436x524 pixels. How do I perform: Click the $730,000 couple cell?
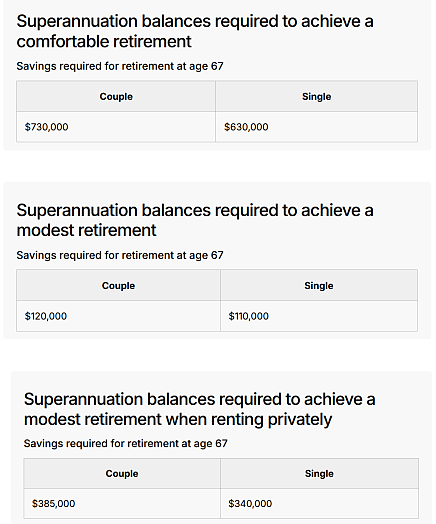(x=116, y=127)
